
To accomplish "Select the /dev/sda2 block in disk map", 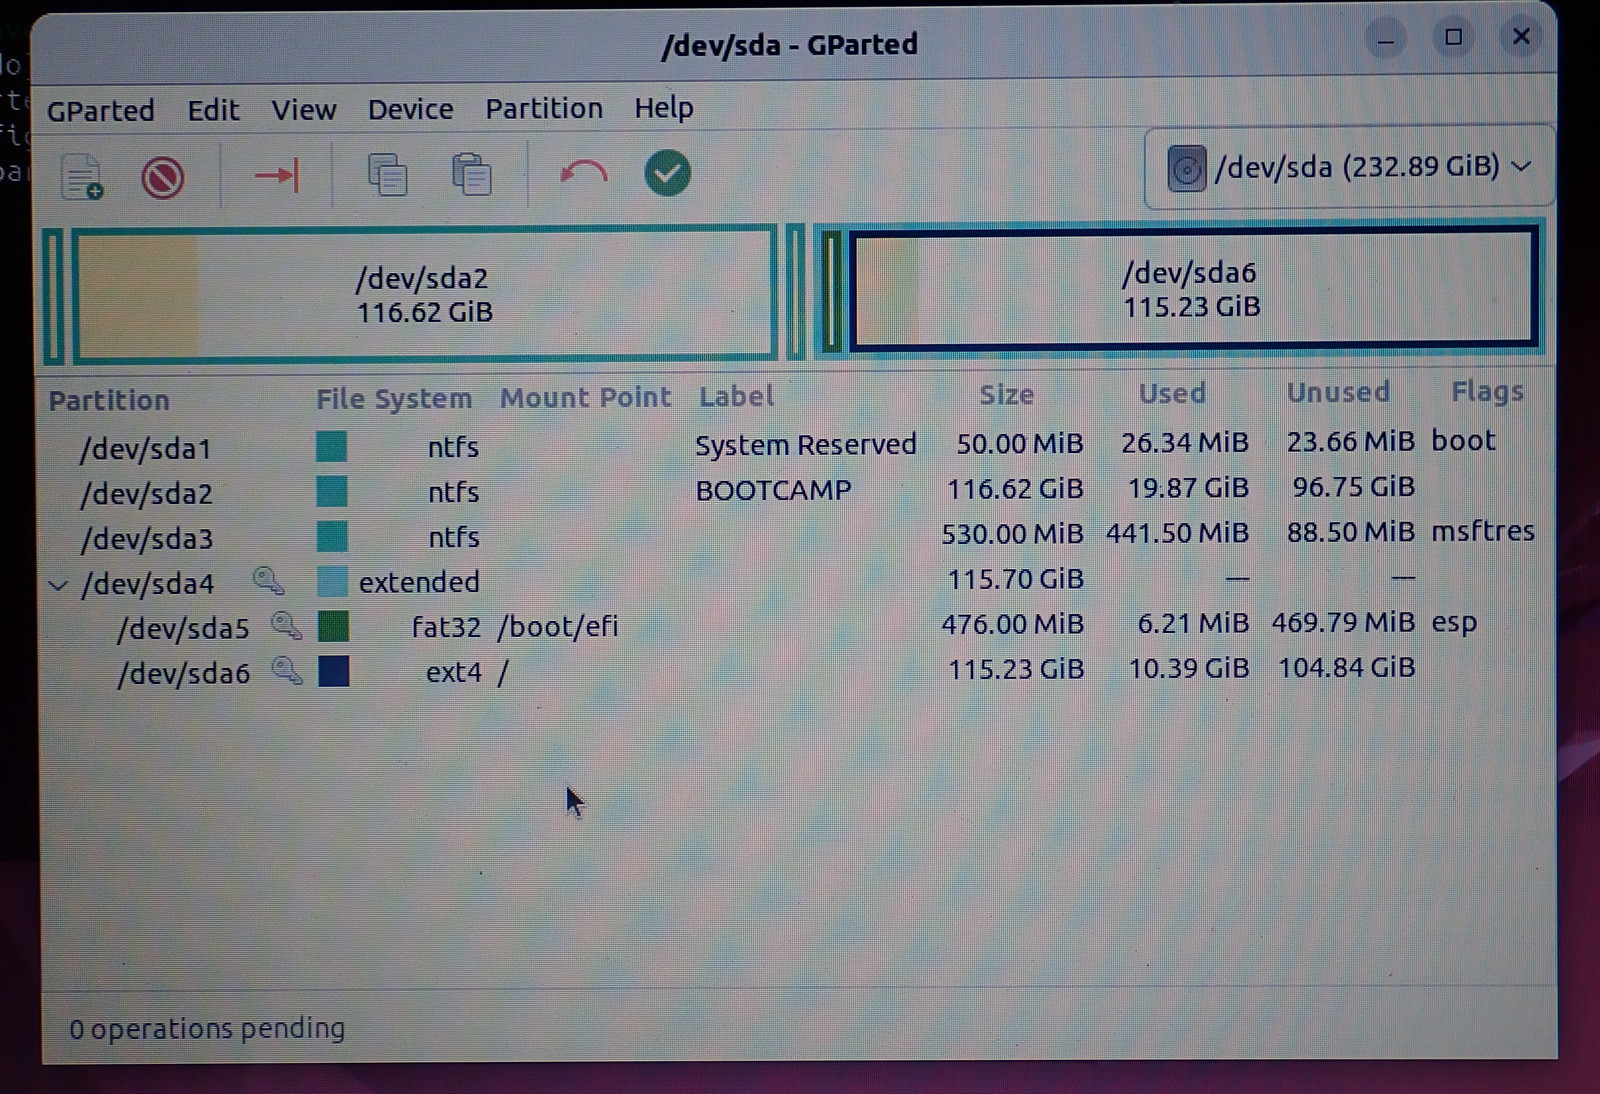I will coord(424,294).
